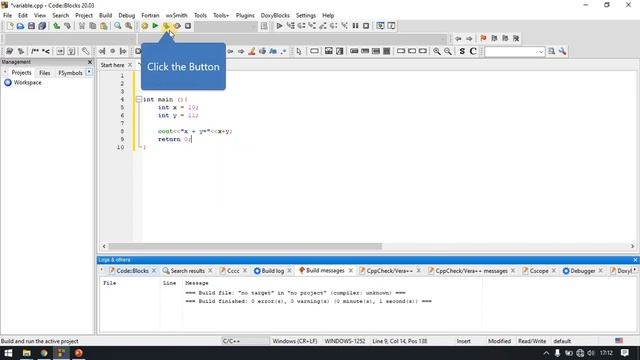Viewport: 640px width, 360px height.
Task: Click the Build and run icon
Action: pyautogui.click(x=166, y=26)
